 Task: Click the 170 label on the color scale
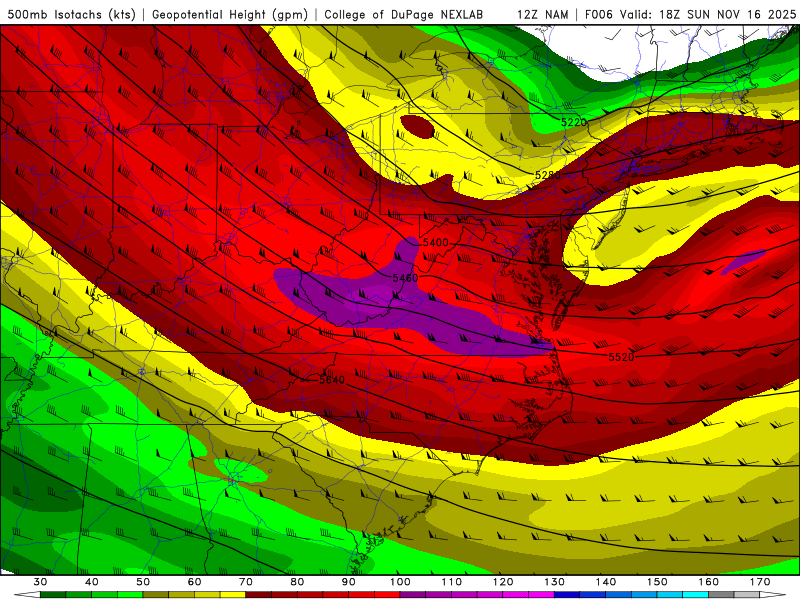760,582
